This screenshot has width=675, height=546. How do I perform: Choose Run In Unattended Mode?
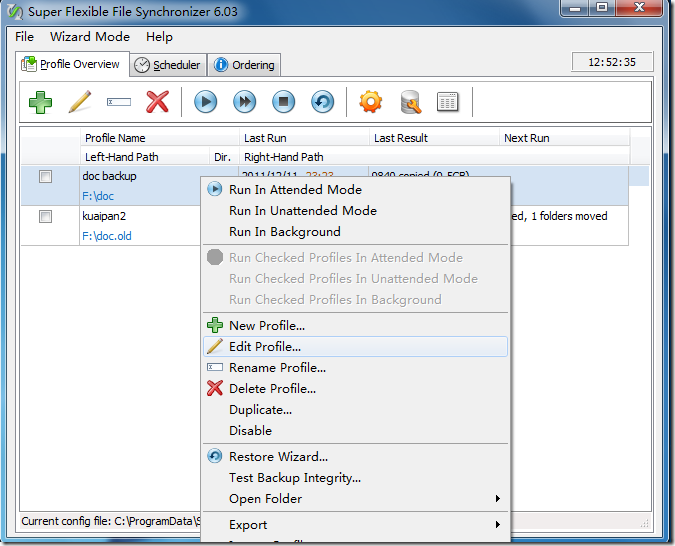click(x=356, y=211)
